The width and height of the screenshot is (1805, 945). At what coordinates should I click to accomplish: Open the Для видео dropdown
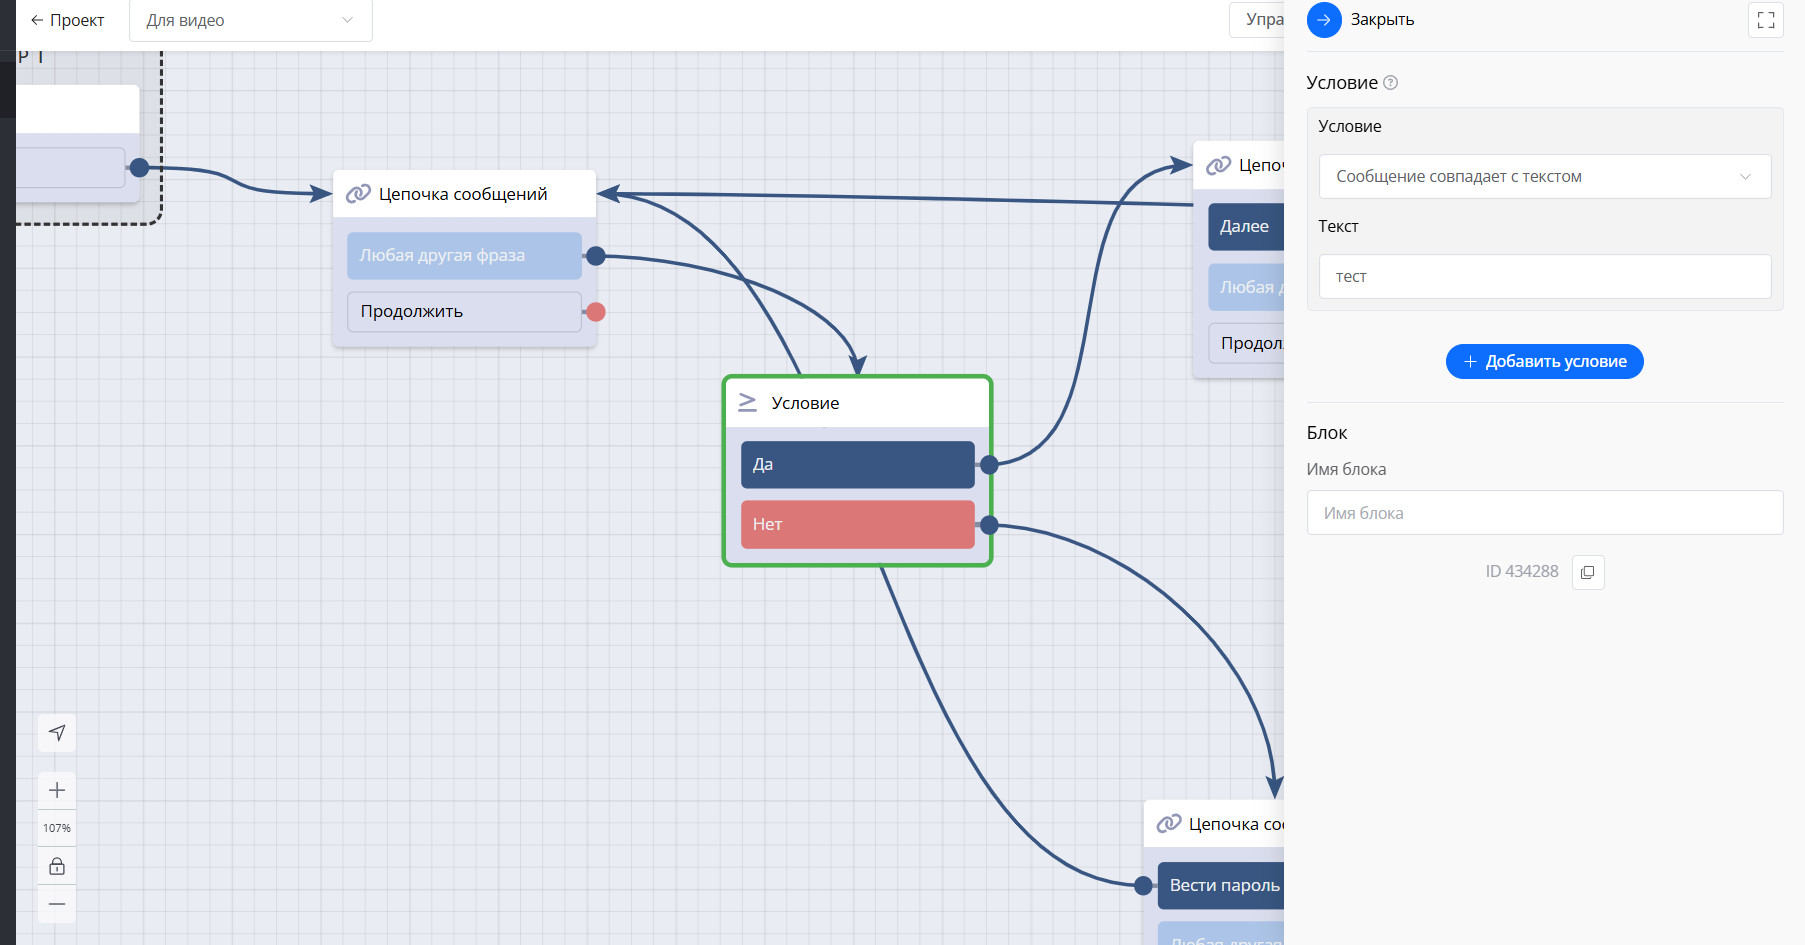point(250,20)
